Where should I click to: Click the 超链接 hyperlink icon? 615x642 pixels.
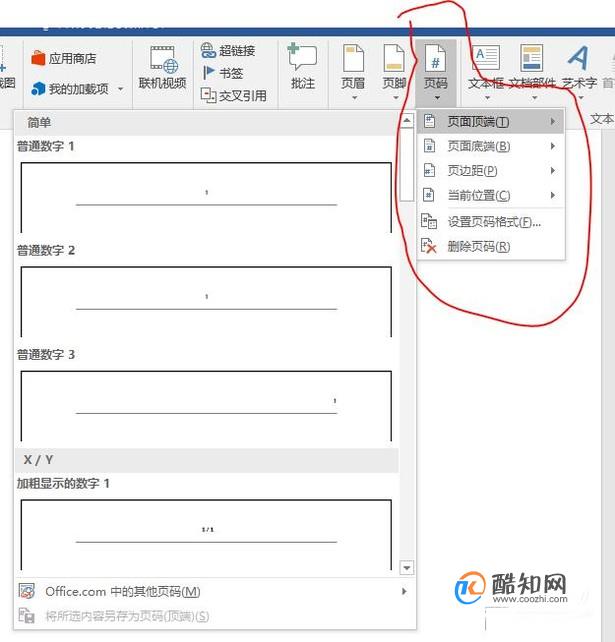[x=208, y=51]
